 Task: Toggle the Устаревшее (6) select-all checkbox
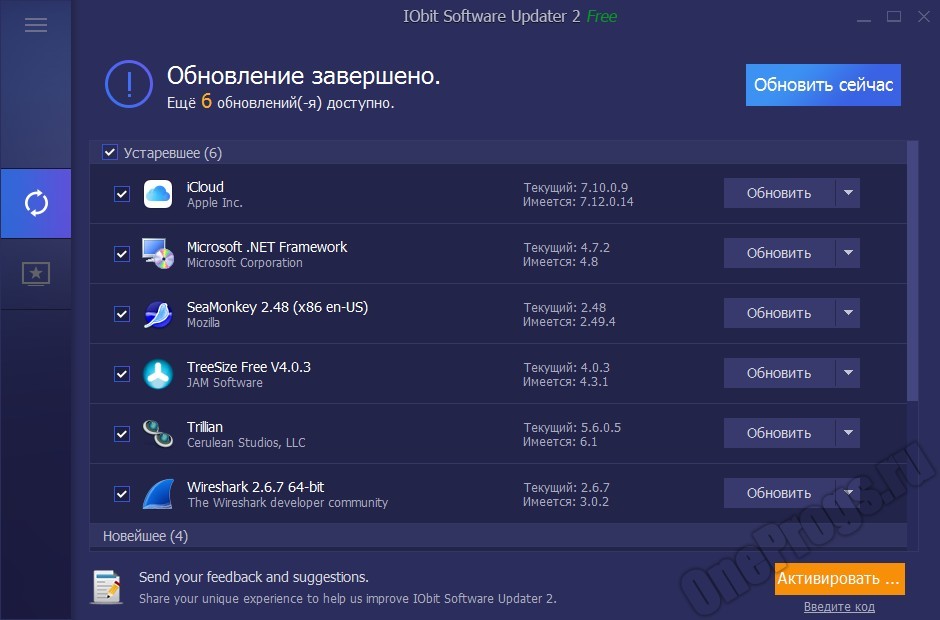coord(110,152)
